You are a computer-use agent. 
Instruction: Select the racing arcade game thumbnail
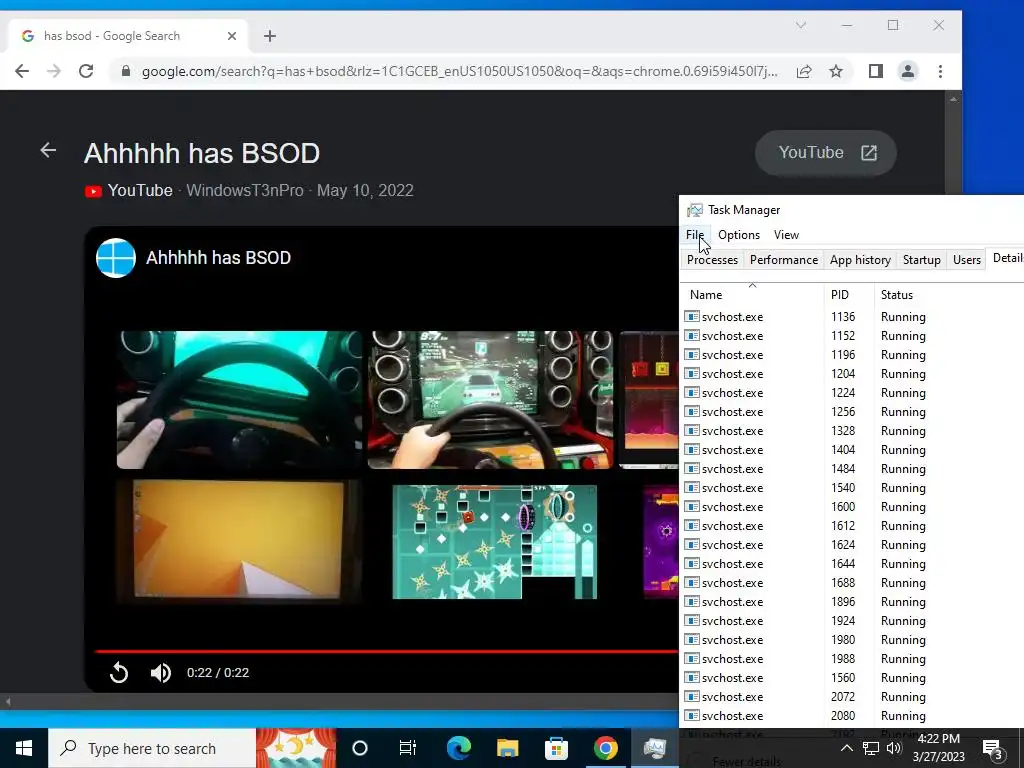(490, 400)
